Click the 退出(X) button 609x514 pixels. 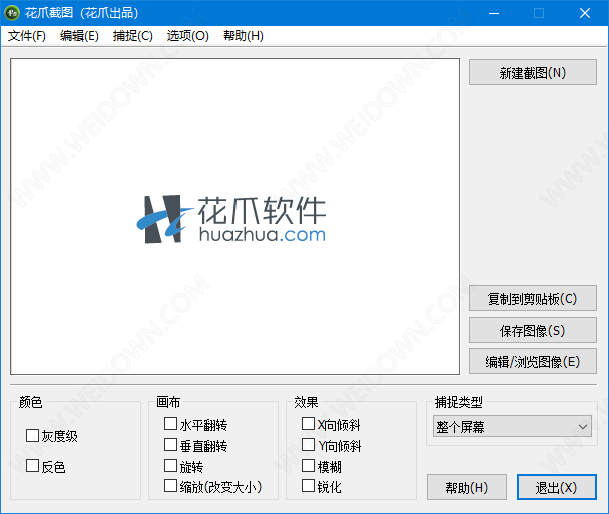click(x=556, y=487)
